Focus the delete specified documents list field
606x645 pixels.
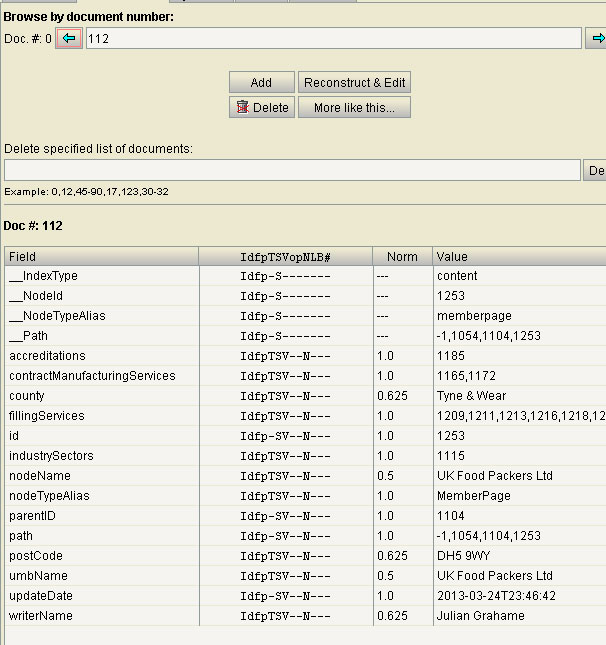[292, 170]
